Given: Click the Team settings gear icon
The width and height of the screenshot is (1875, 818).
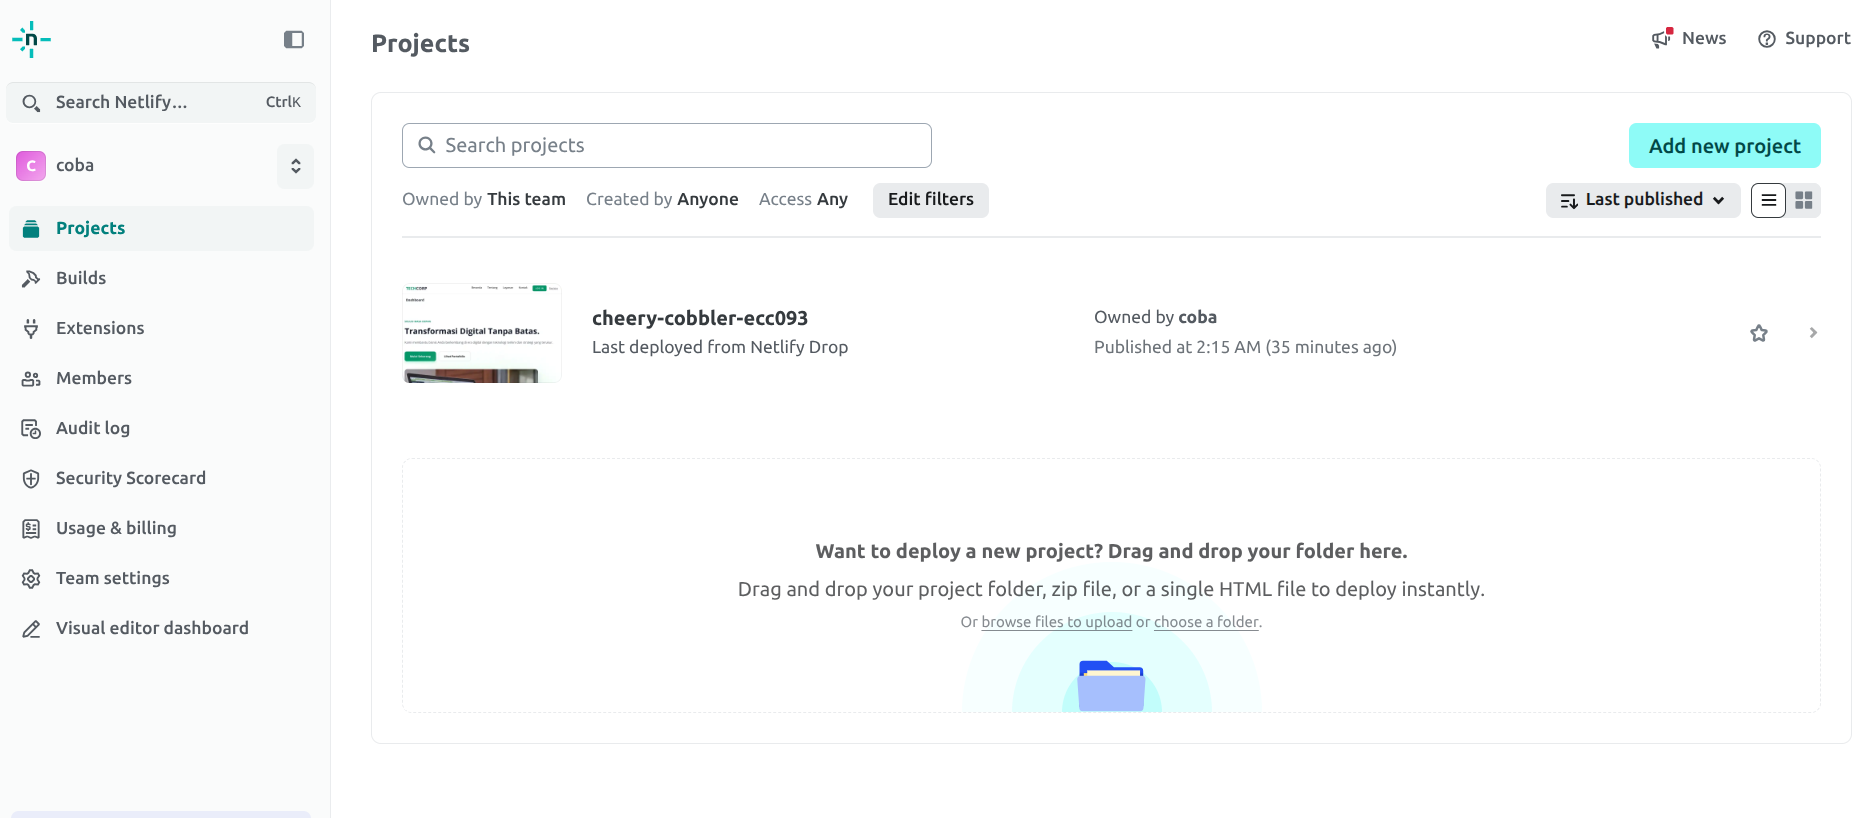Looking at the screenshot, I should coord(31,579).
